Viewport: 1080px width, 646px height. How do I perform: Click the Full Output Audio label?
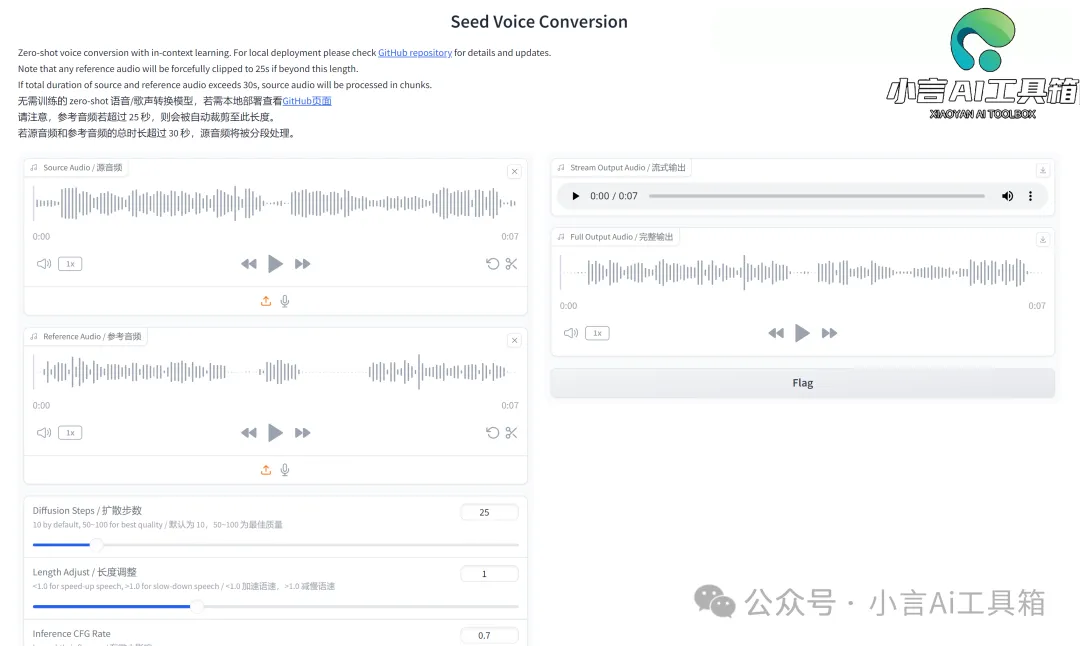click(x=615, y=237)
